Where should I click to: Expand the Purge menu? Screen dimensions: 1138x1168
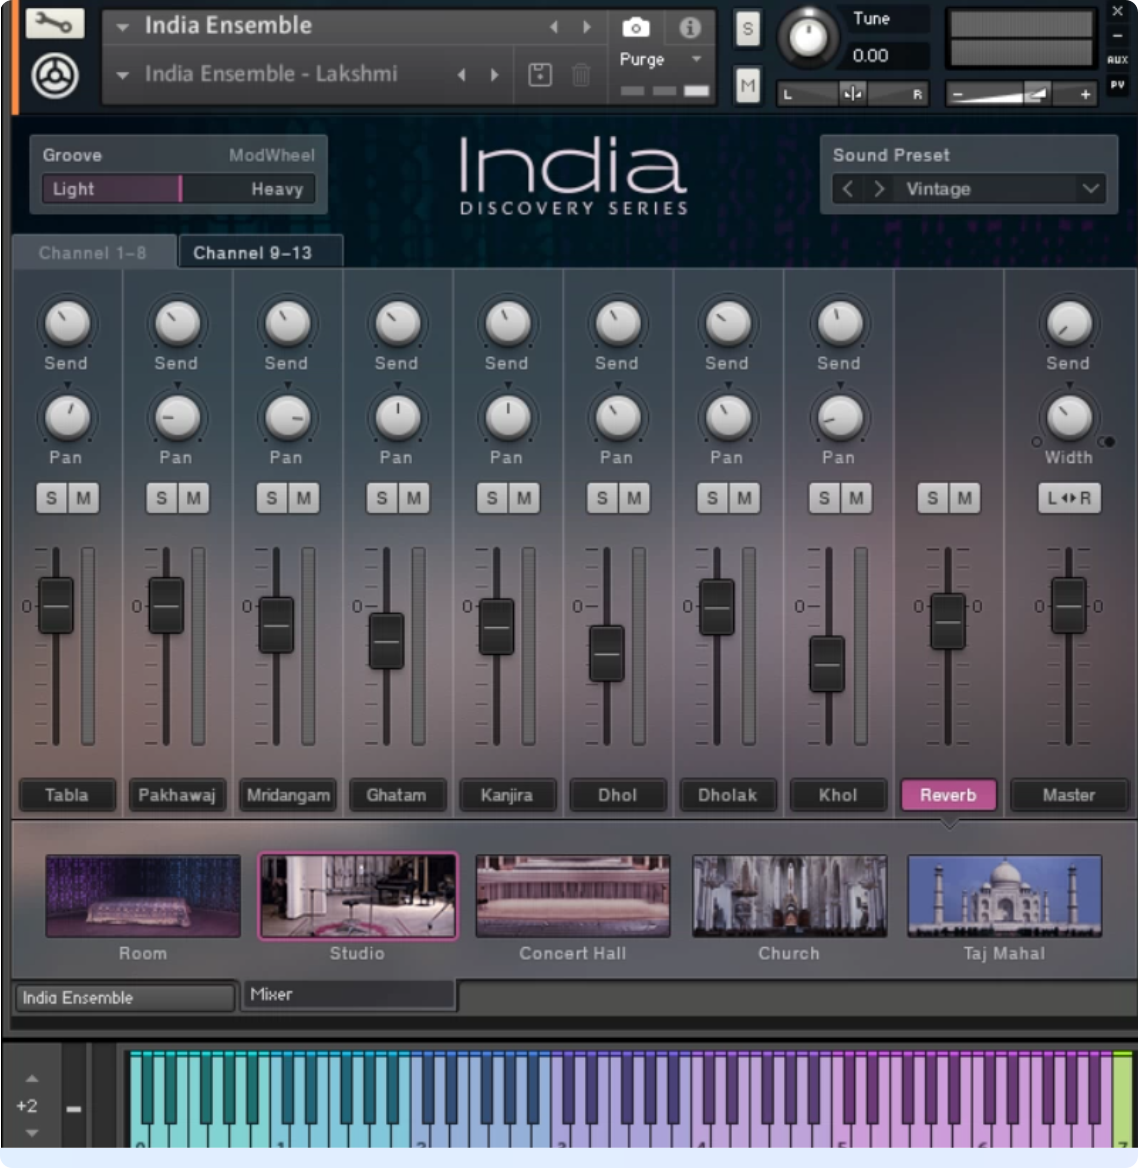696,59
